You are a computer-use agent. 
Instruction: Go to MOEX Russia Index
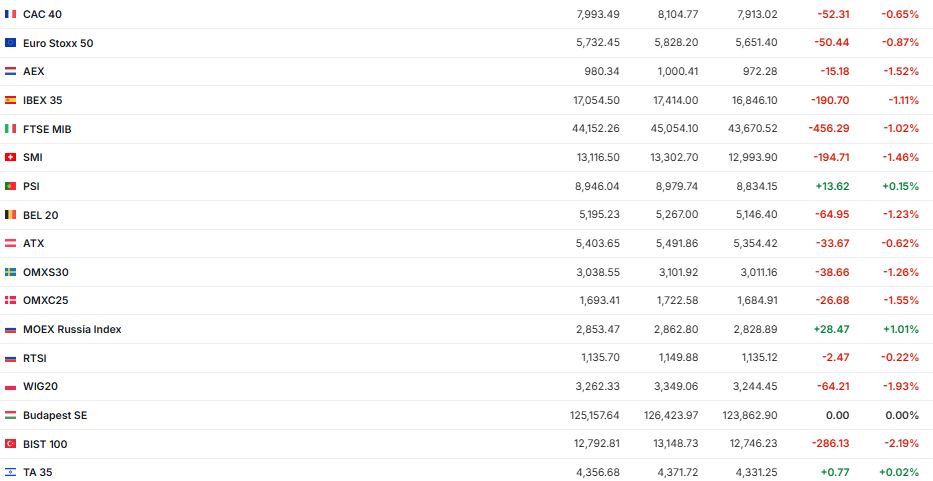click(72, 329)
